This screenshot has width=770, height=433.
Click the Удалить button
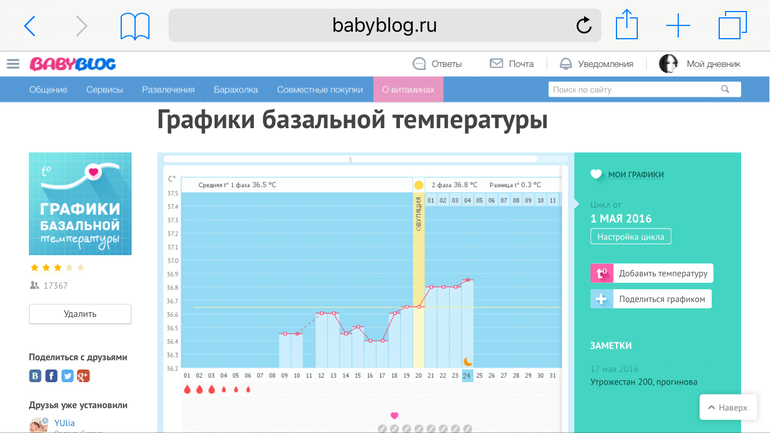(x=80, y=314)
